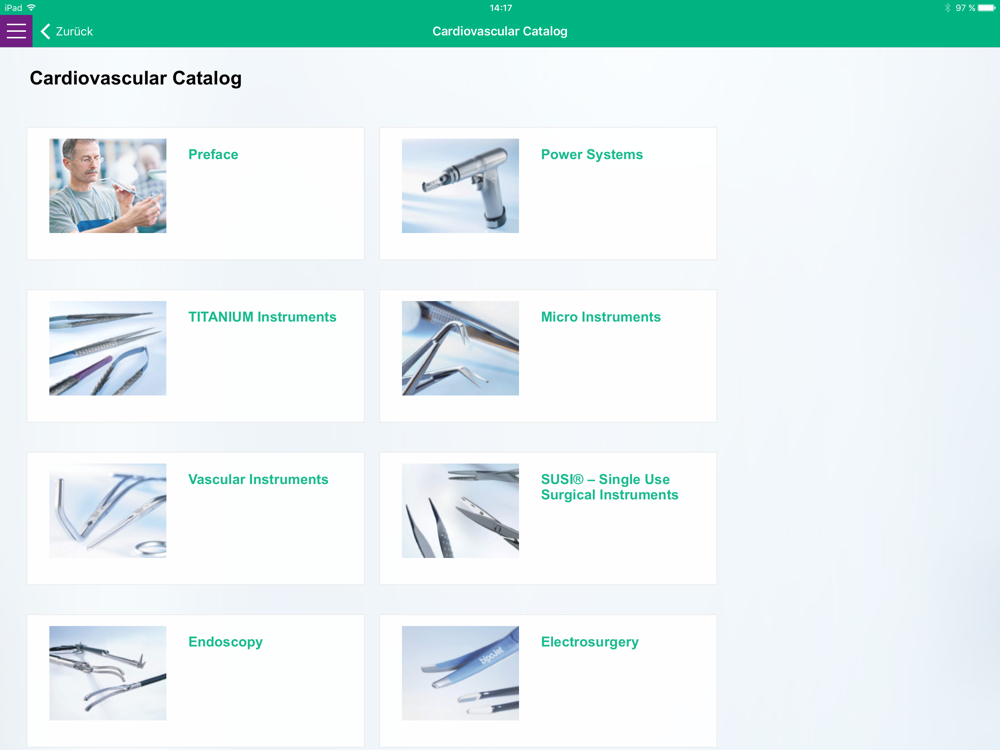Open the TITANIUM Instruments thumbnail
The width and height of the screenshot is (1000, 750).
(108, 348)
